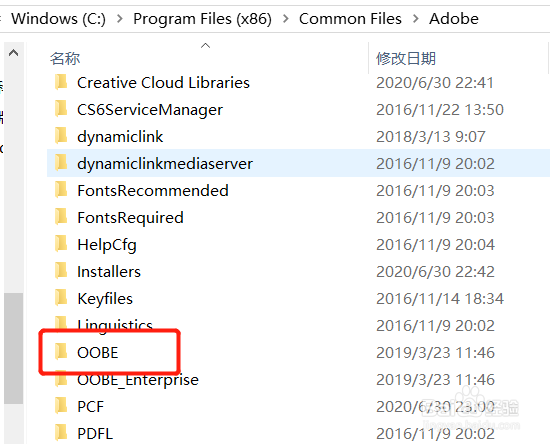Select the OOBE_Enterprise folder name
Image resolution: width=550 pixels, height=444 pixels.
[138, 380]
